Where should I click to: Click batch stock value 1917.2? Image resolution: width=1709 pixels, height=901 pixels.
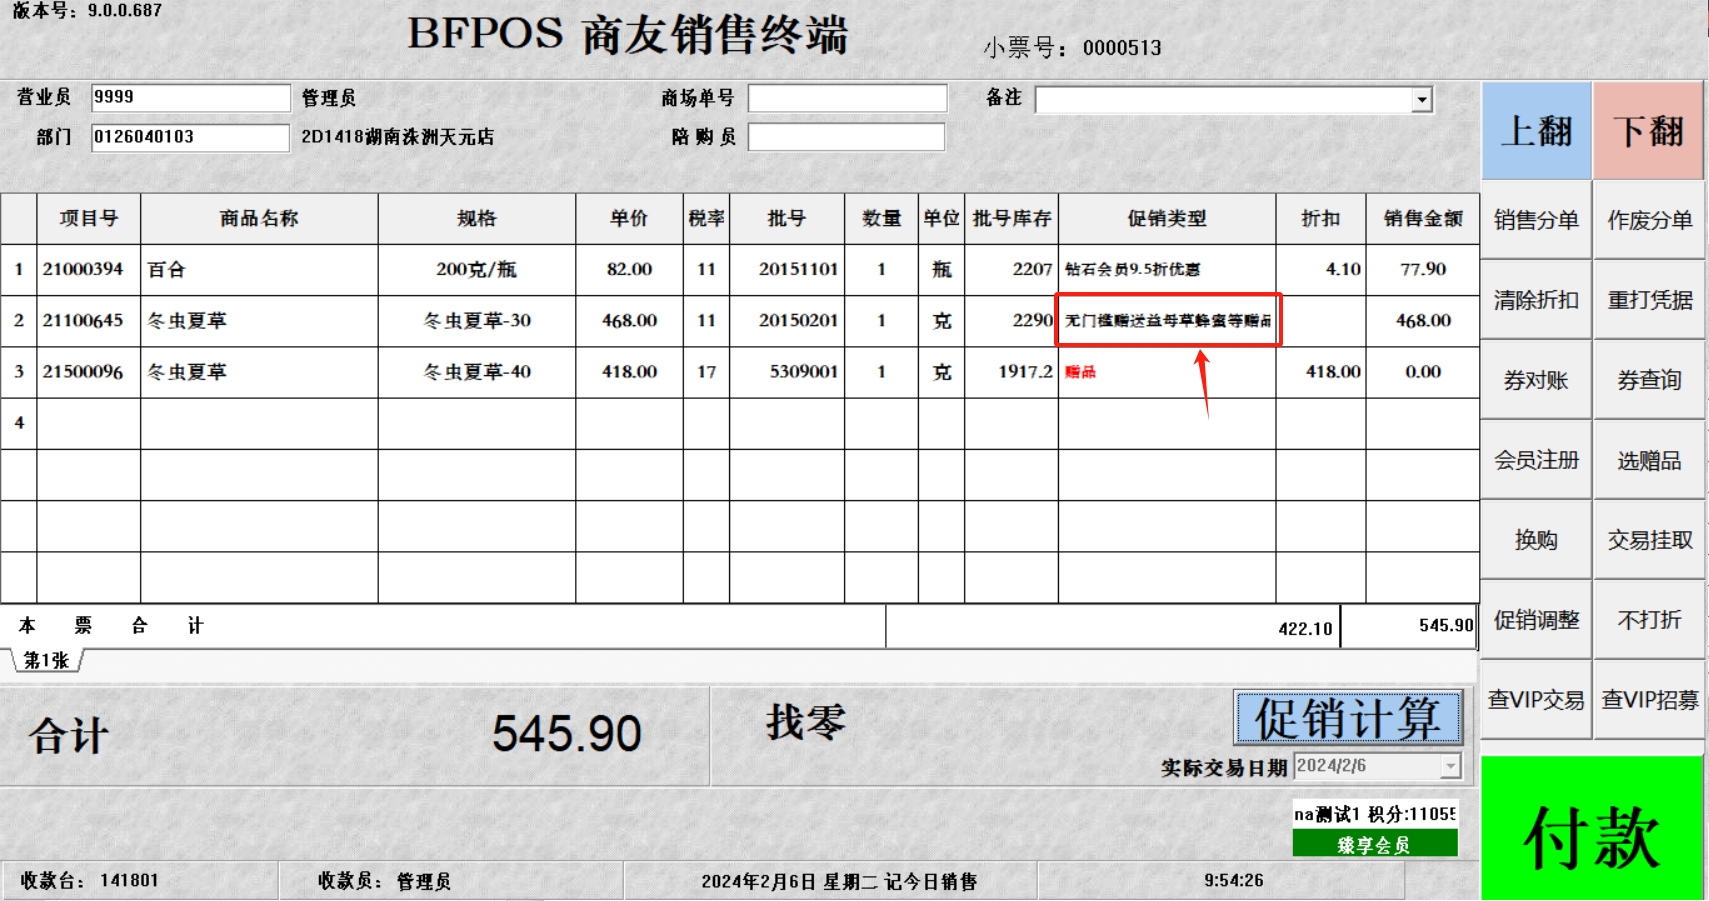1011,372
